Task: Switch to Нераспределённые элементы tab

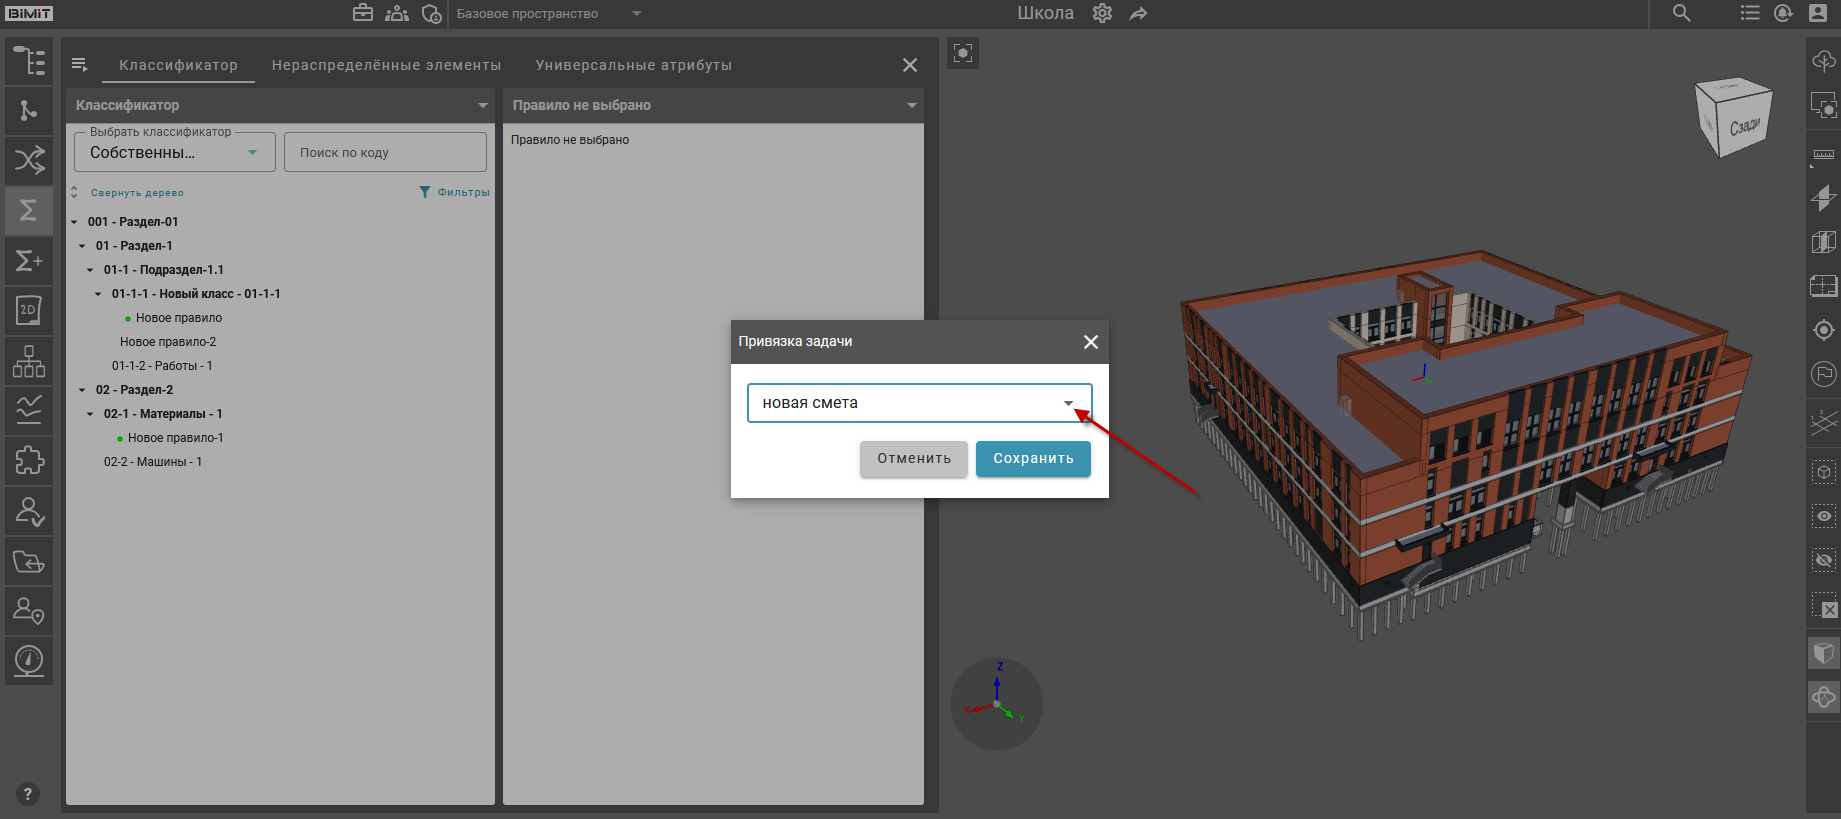Action: (x=386, y=65)
